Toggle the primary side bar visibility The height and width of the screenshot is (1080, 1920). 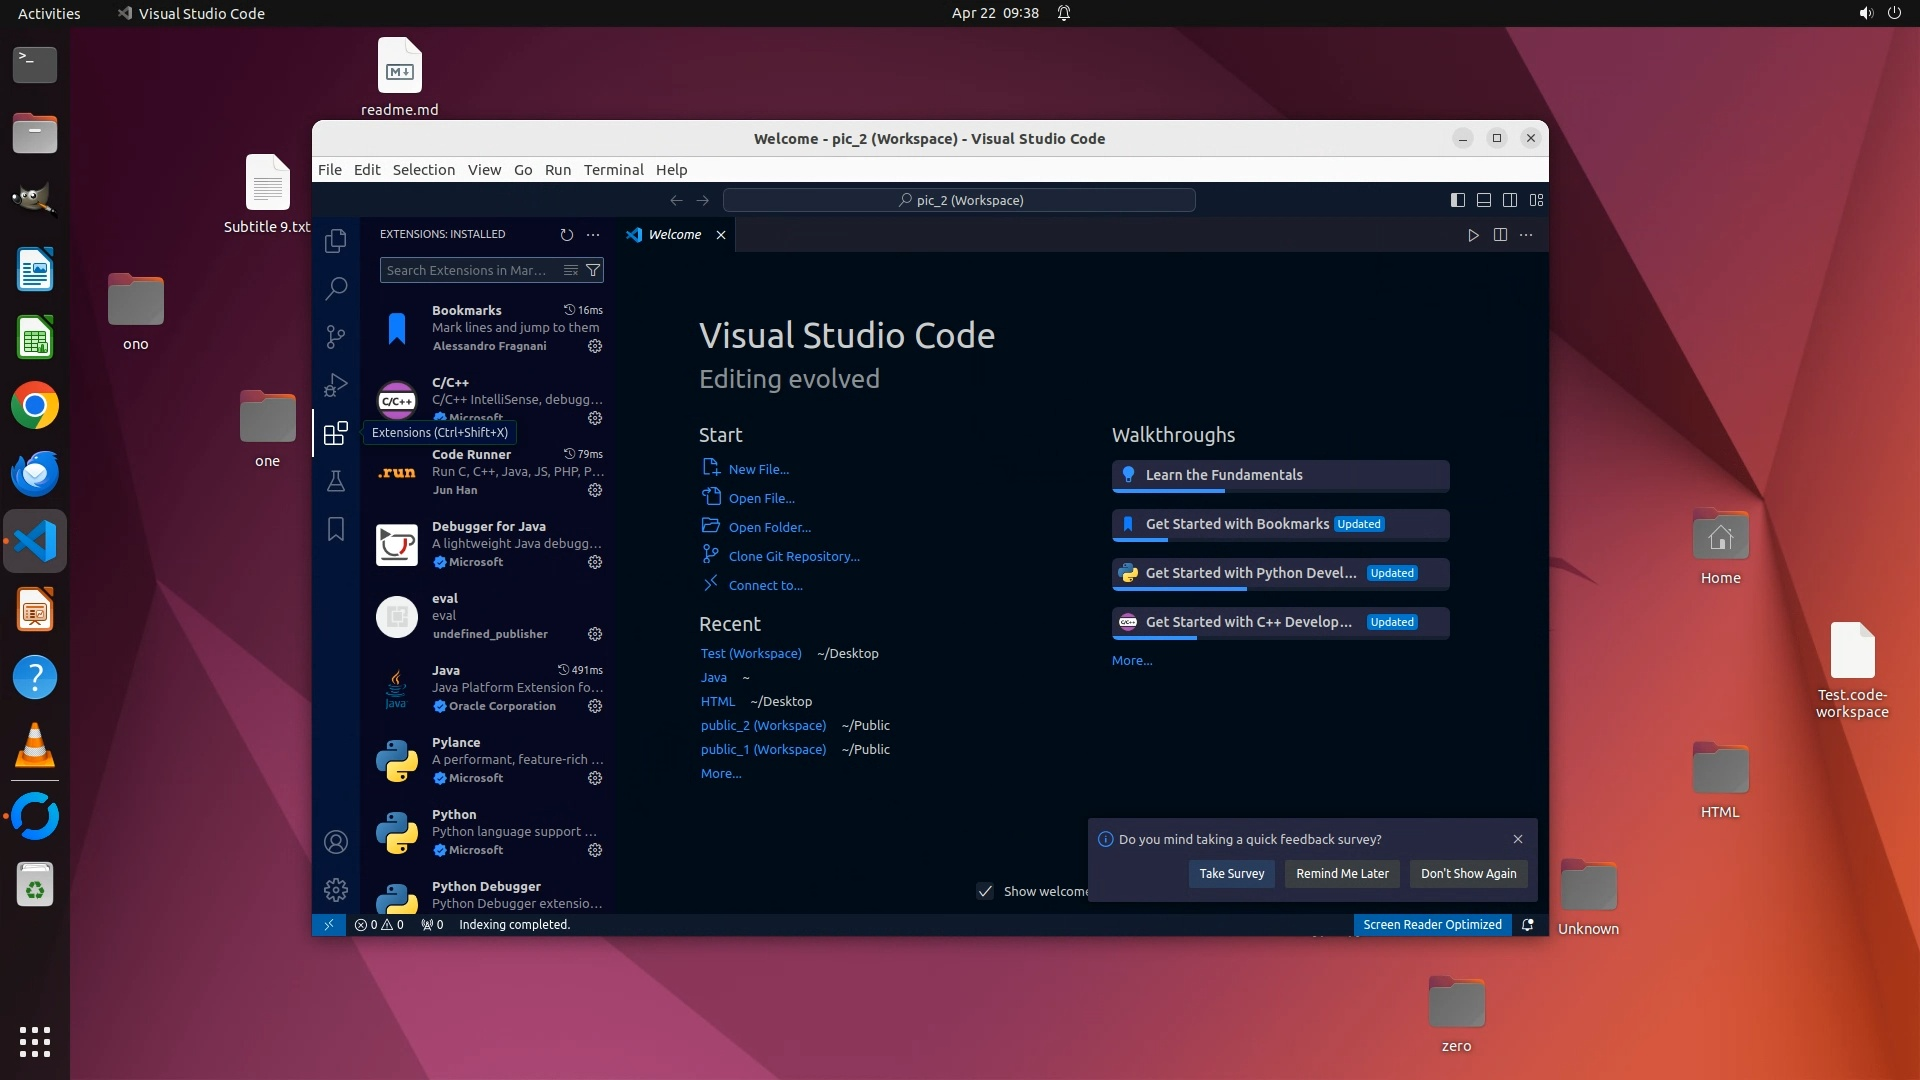[x=1458, y=200]
